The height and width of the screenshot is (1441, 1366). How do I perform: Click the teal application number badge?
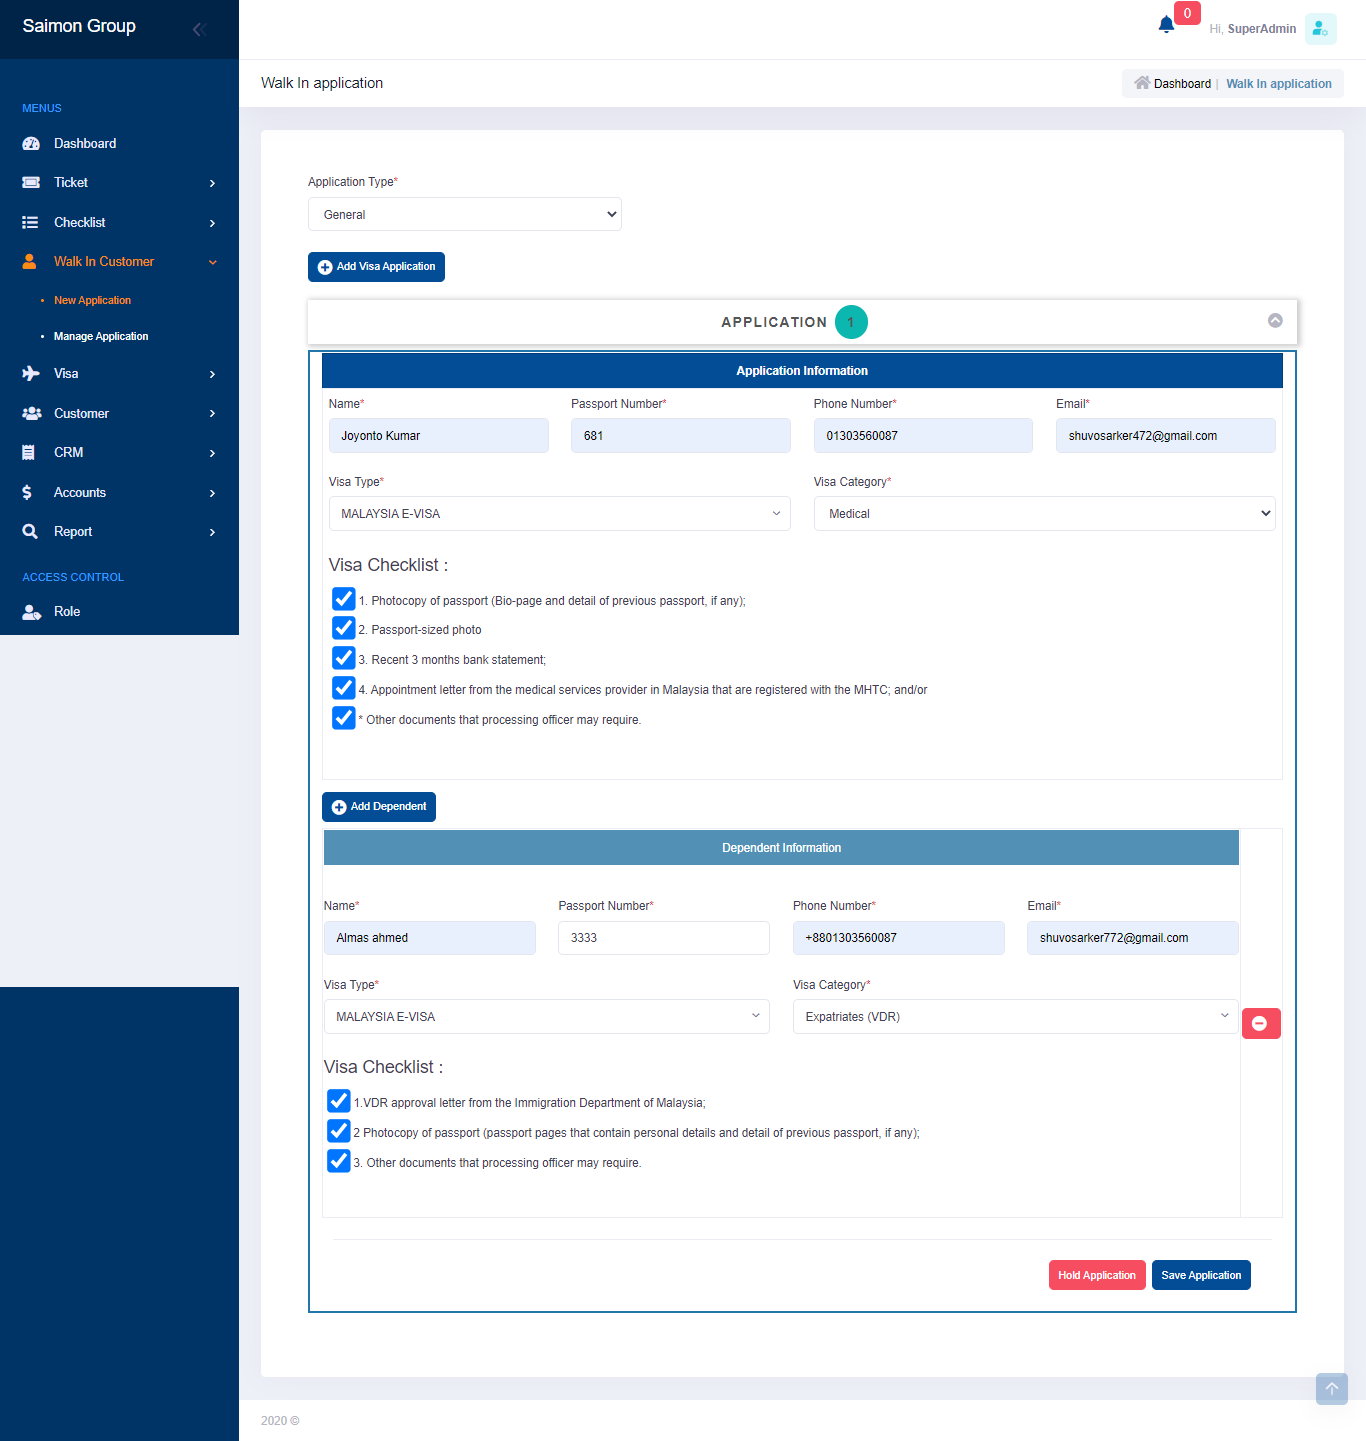point(851,322)
